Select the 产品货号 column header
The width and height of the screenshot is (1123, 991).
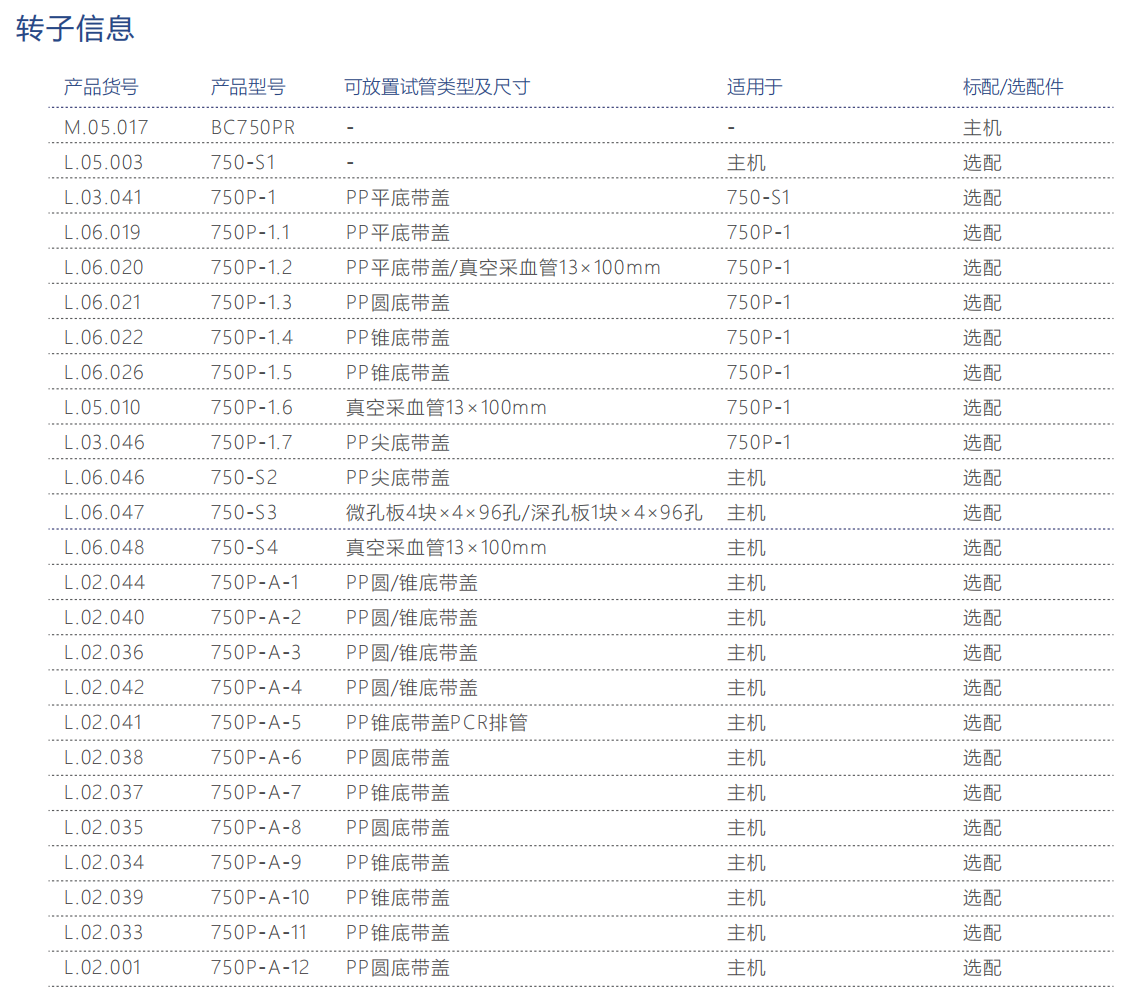(x=101, y=87)
